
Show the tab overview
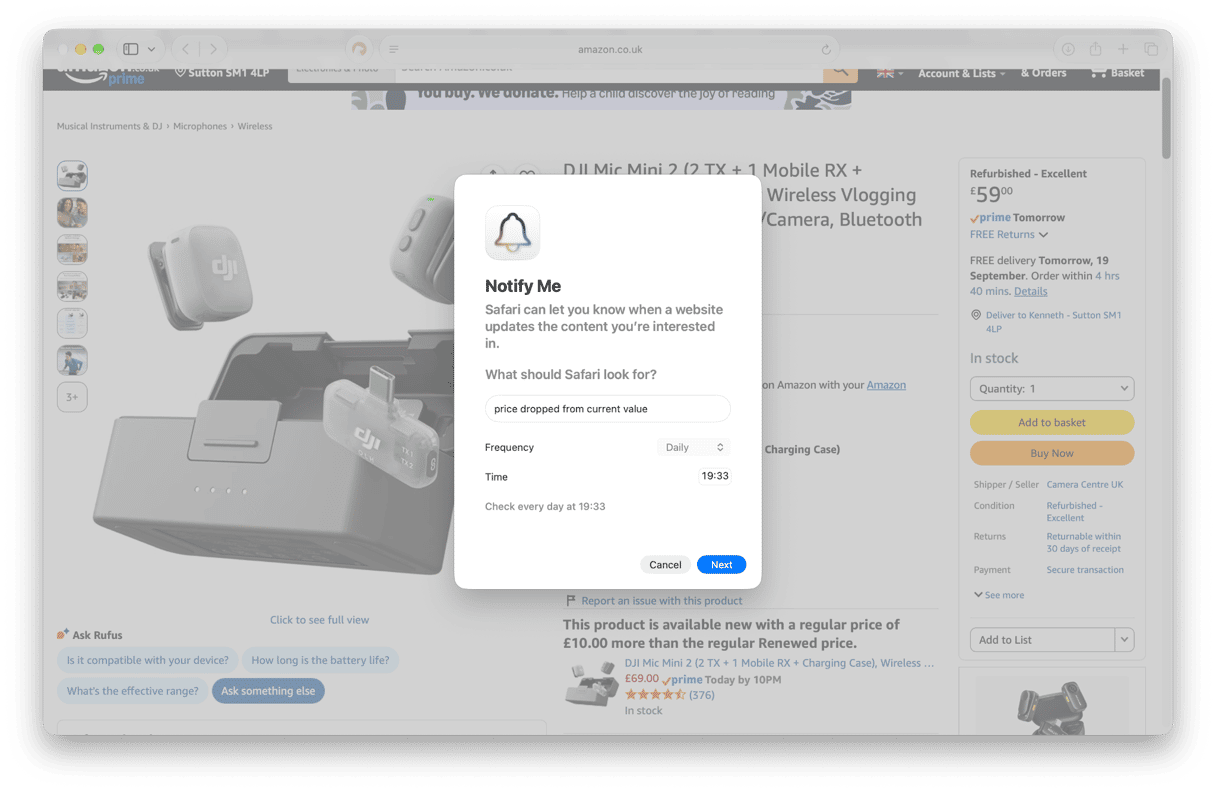point(1151,49)
